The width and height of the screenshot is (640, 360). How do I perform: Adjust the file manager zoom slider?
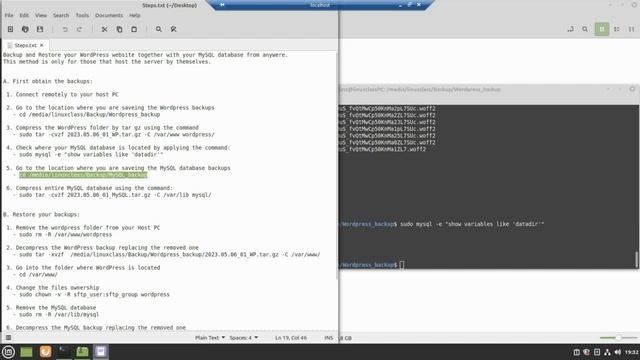[618, 338]
